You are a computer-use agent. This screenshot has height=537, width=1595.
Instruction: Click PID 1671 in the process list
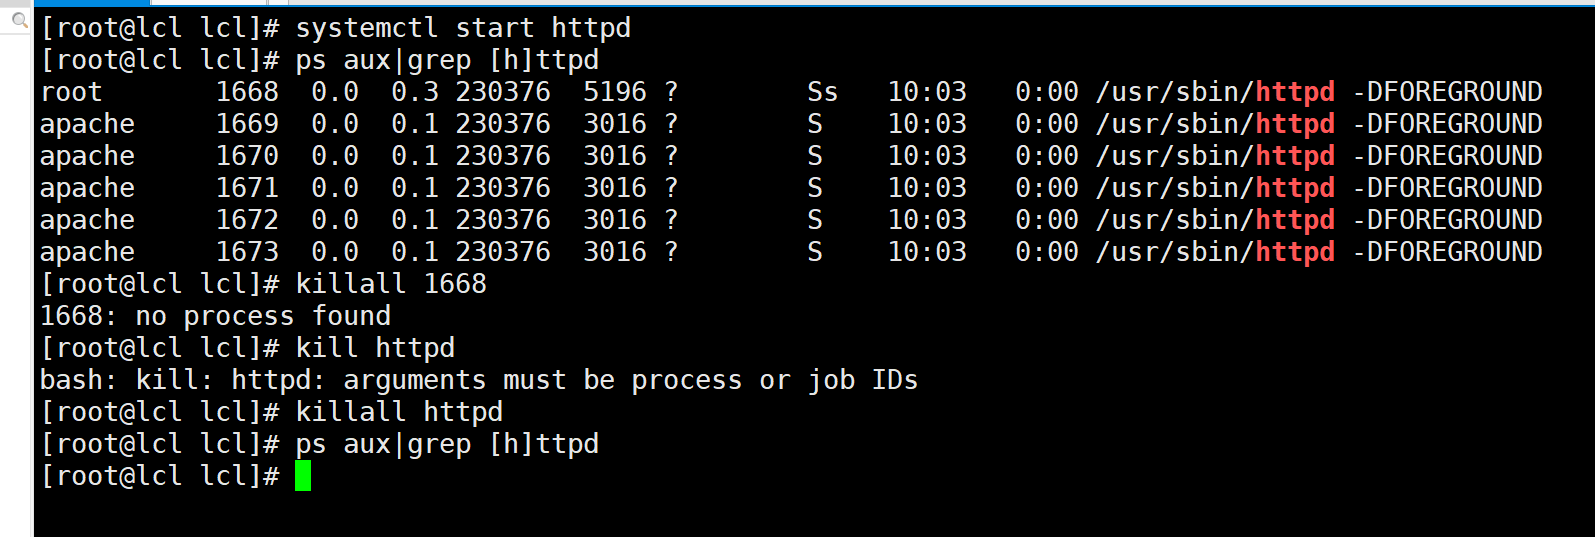tap(247, 188)
